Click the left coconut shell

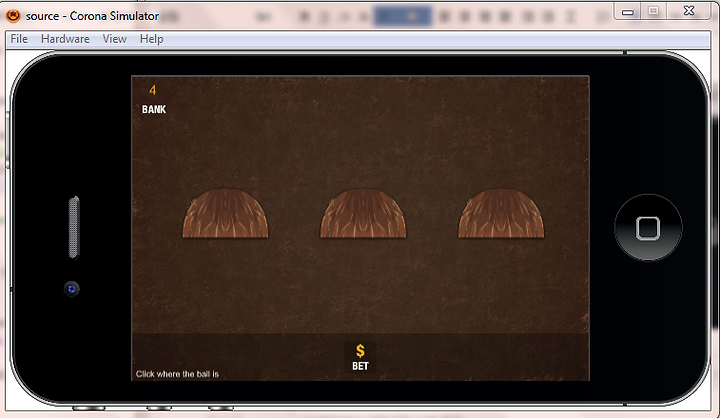[x=225, y=214]
